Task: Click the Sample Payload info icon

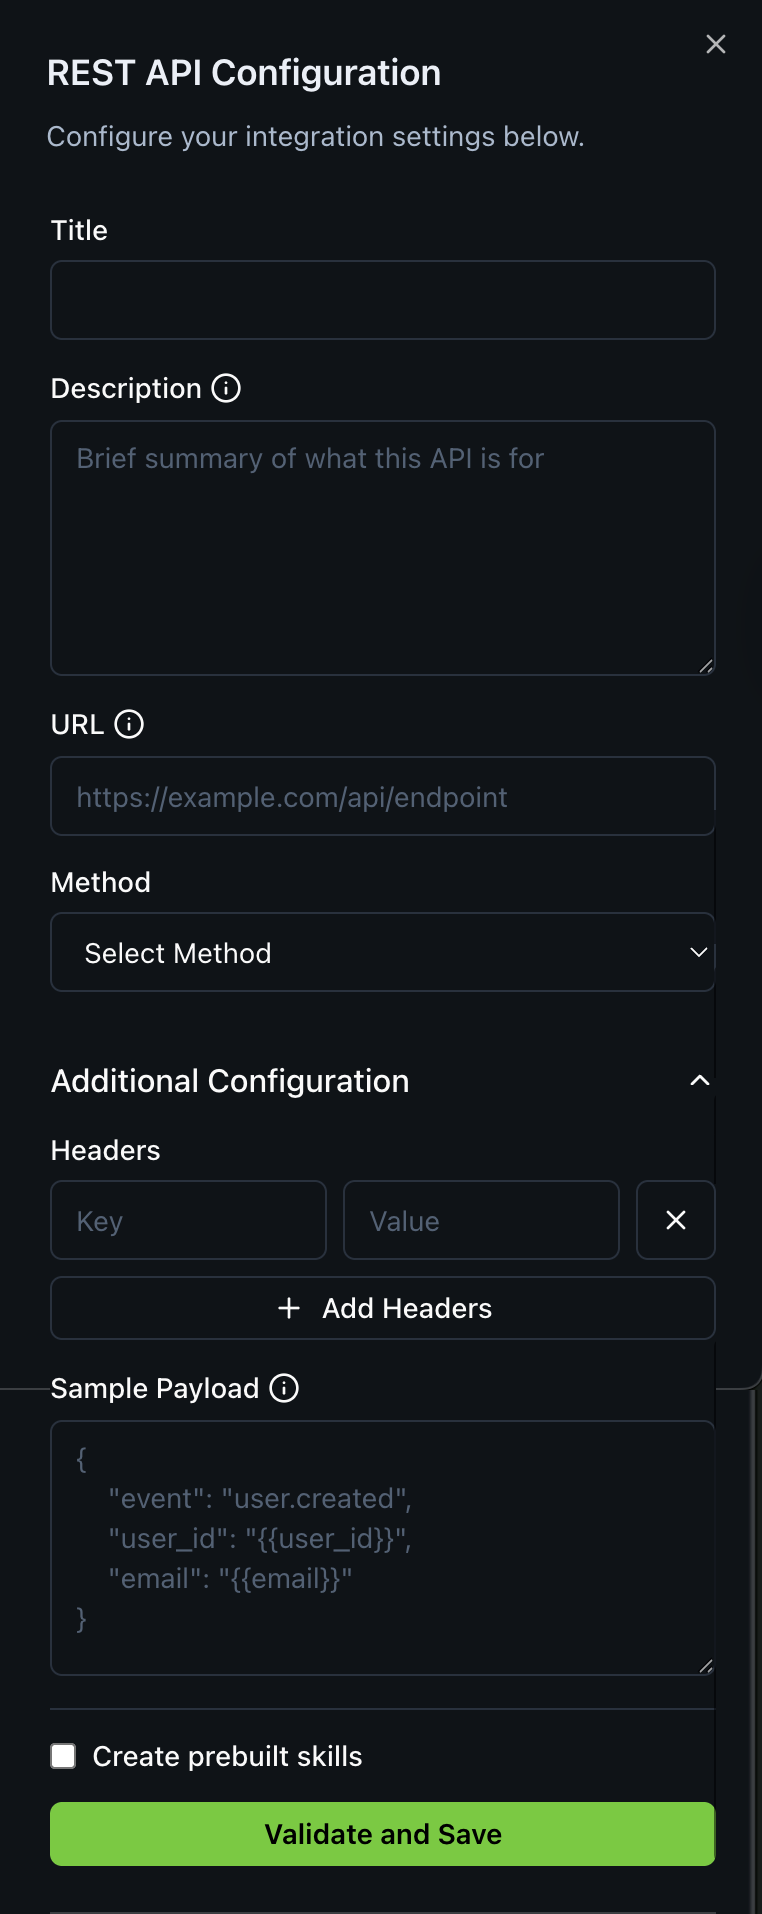Action: tap(284, 1388)
